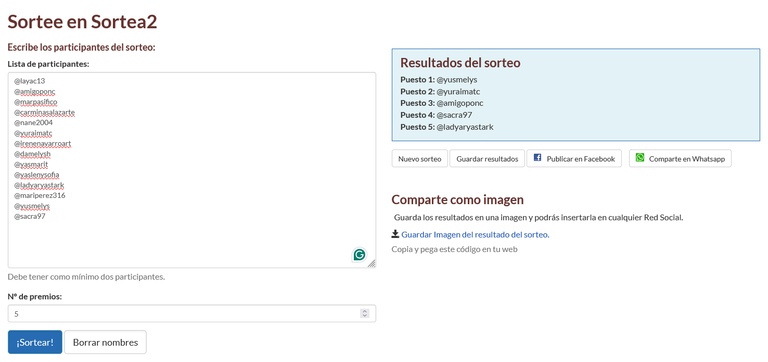Select Comparte en Whatsapp
The image size is (768, 362).
680,159
